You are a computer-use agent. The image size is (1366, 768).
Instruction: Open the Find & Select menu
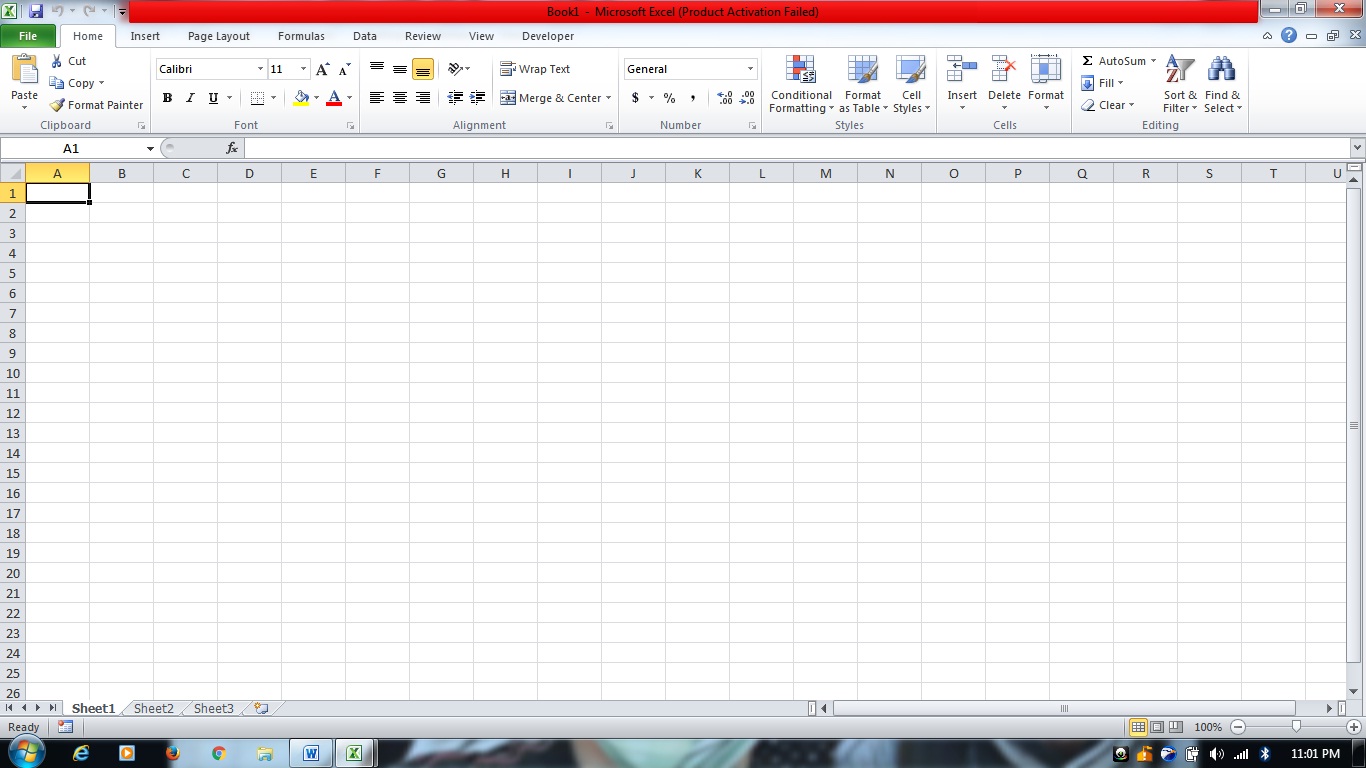(1222, 84)
